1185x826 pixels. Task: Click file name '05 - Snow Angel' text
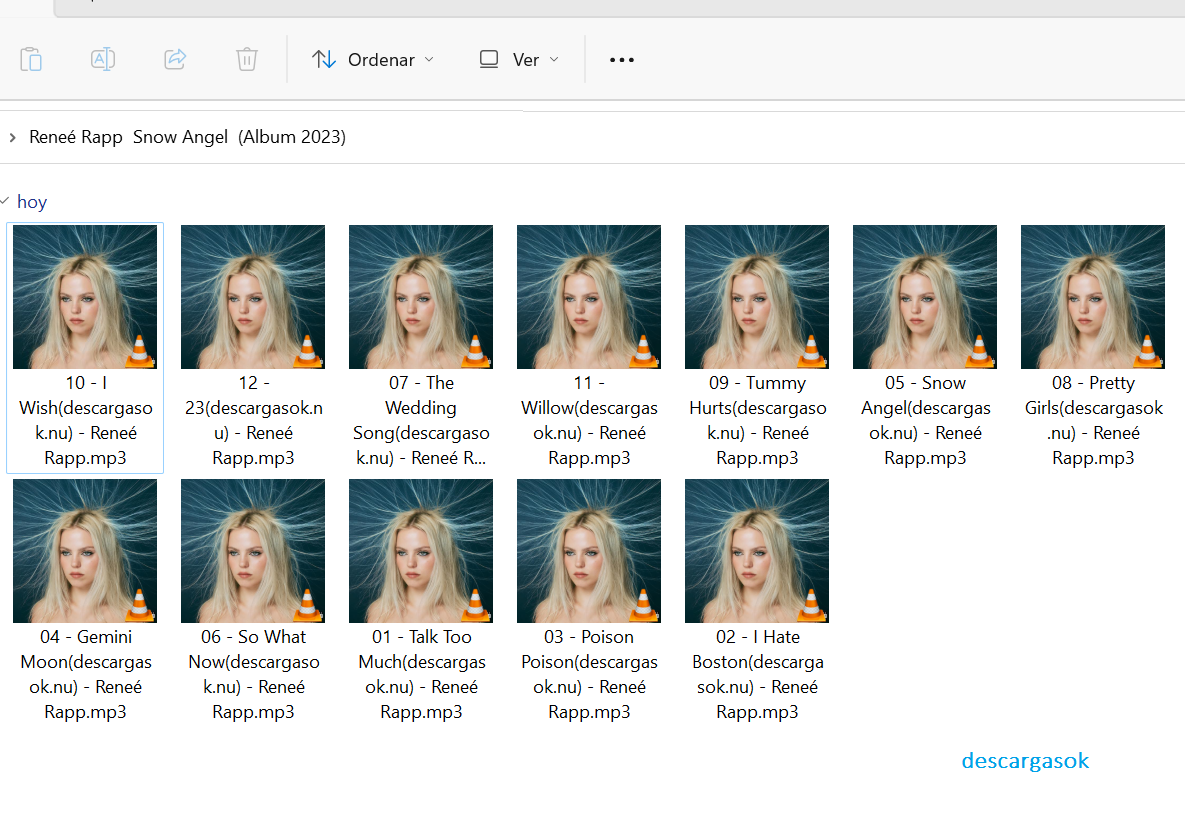pos(925,420)
